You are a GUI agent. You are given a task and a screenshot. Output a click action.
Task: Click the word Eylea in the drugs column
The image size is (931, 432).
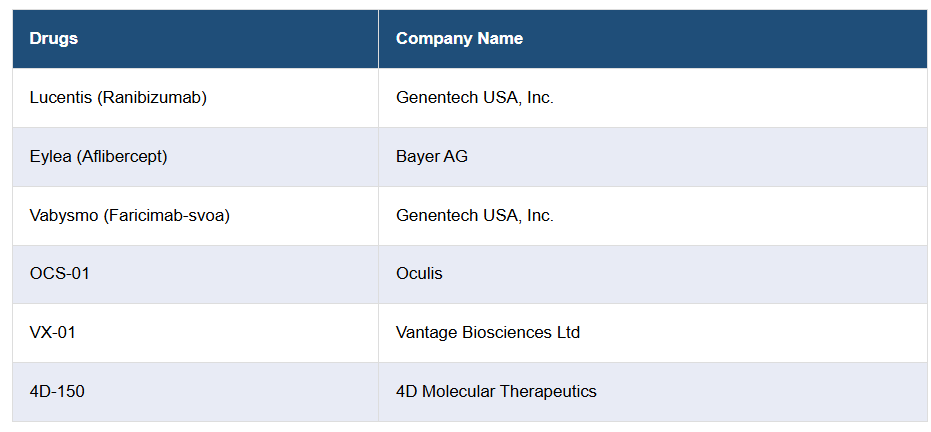50,157
